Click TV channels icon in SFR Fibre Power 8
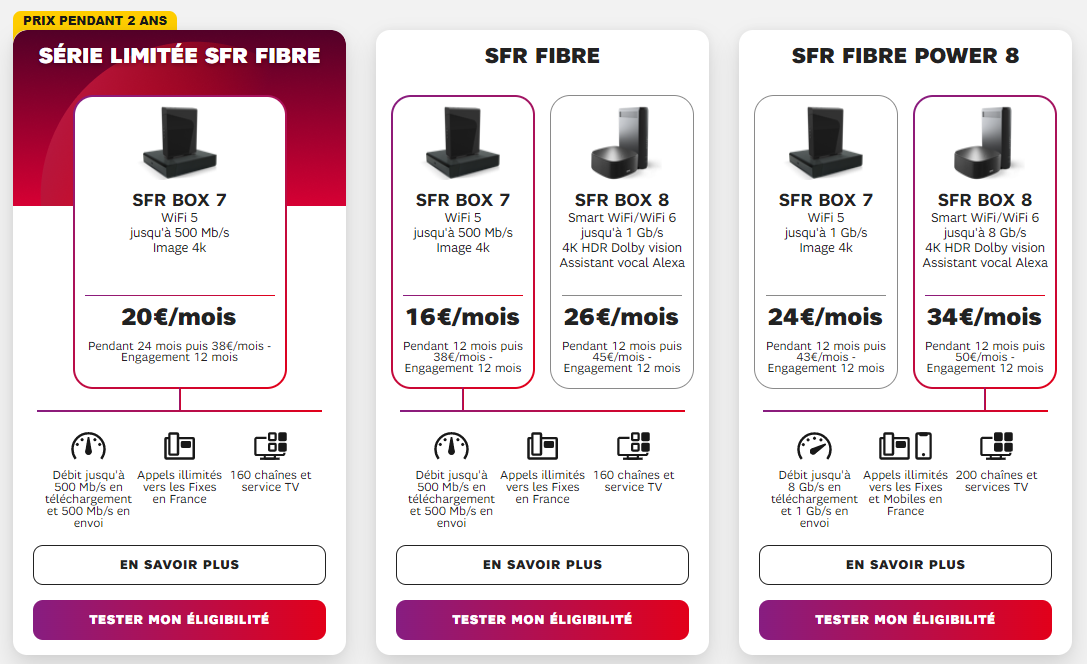 (x=996, y=446)
